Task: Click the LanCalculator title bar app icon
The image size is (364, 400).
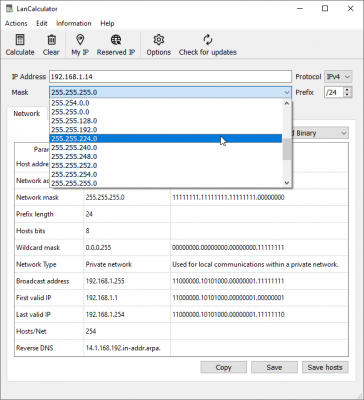Action: [9, 8]
